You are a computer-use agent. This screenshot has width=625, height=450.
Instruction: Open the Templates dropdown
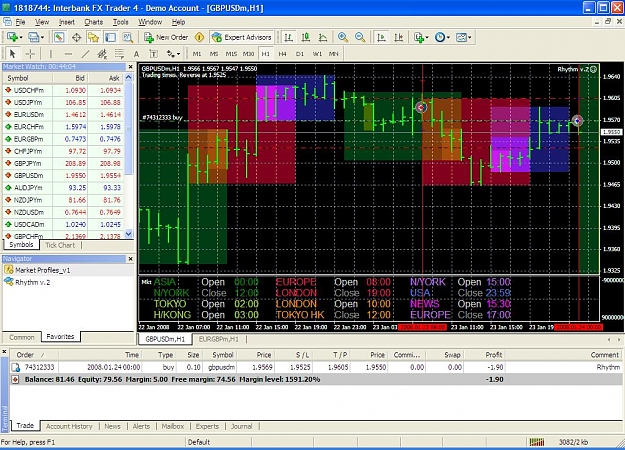pyautogui.click(x=463, y=37)
